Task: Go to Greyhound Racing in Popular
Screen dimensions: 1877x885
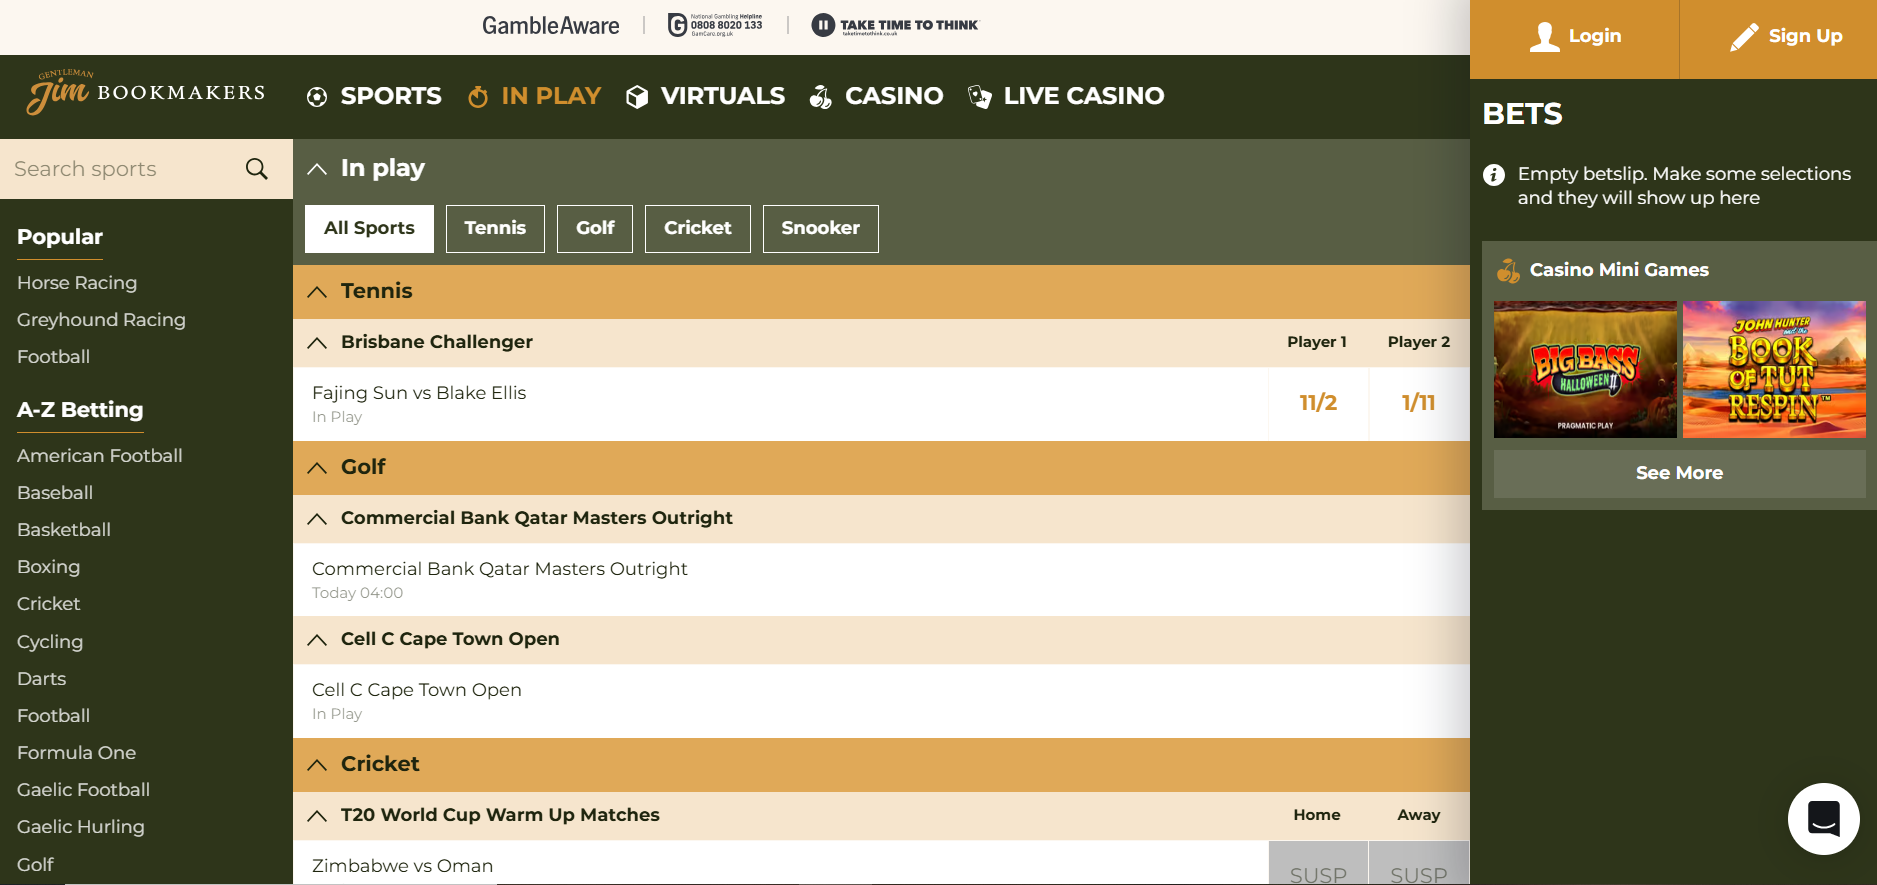Action: [101, 320]
